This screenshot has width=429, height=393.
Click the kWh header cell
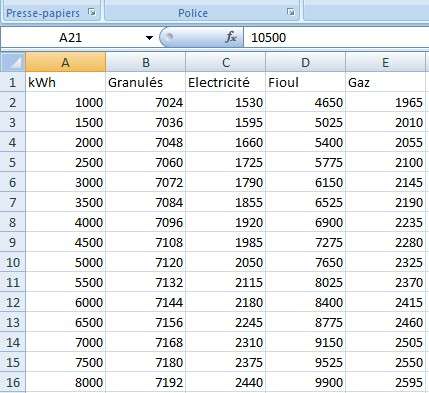[65, 82]
